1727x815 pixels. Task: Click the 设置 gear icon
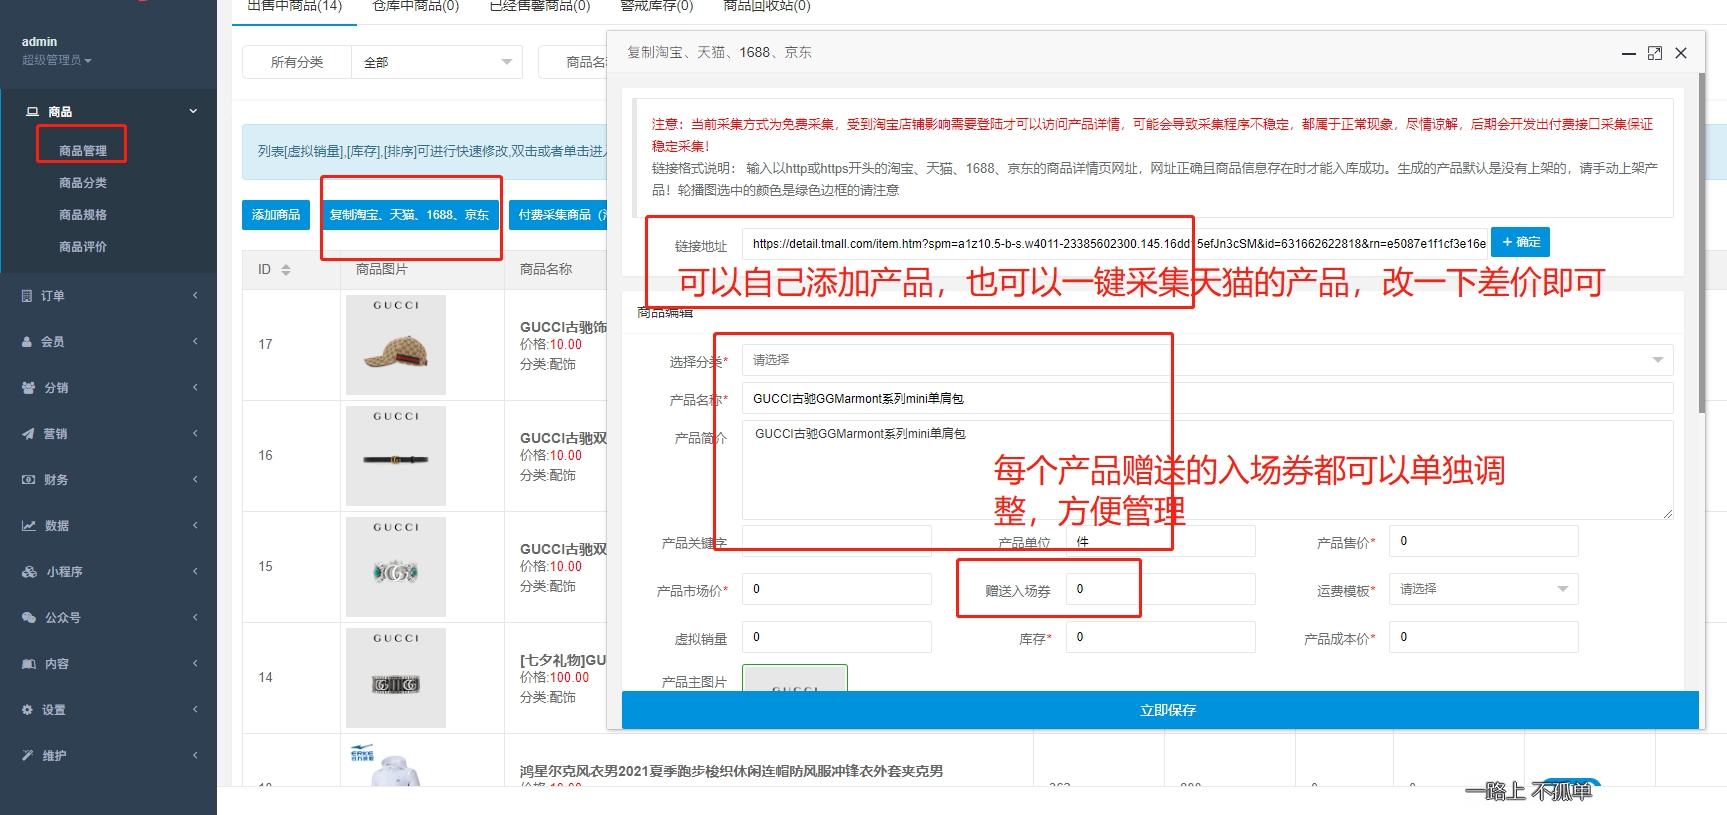click(x=27, y=710)
